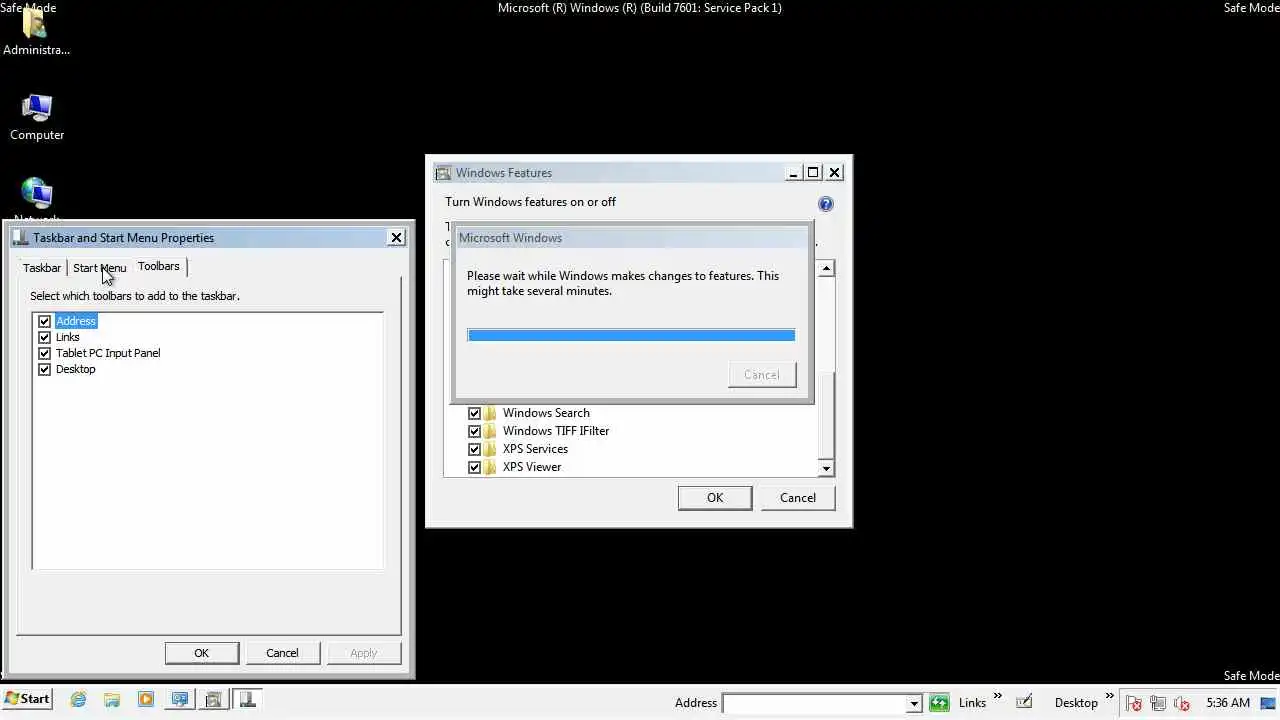Click the Desktop toolbar label on taskbar

click(x=1076, y=703)
